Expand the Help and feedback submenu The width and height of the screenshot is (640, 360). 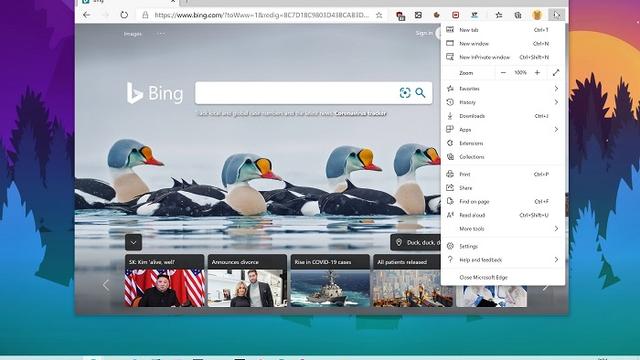click(503, 260)
